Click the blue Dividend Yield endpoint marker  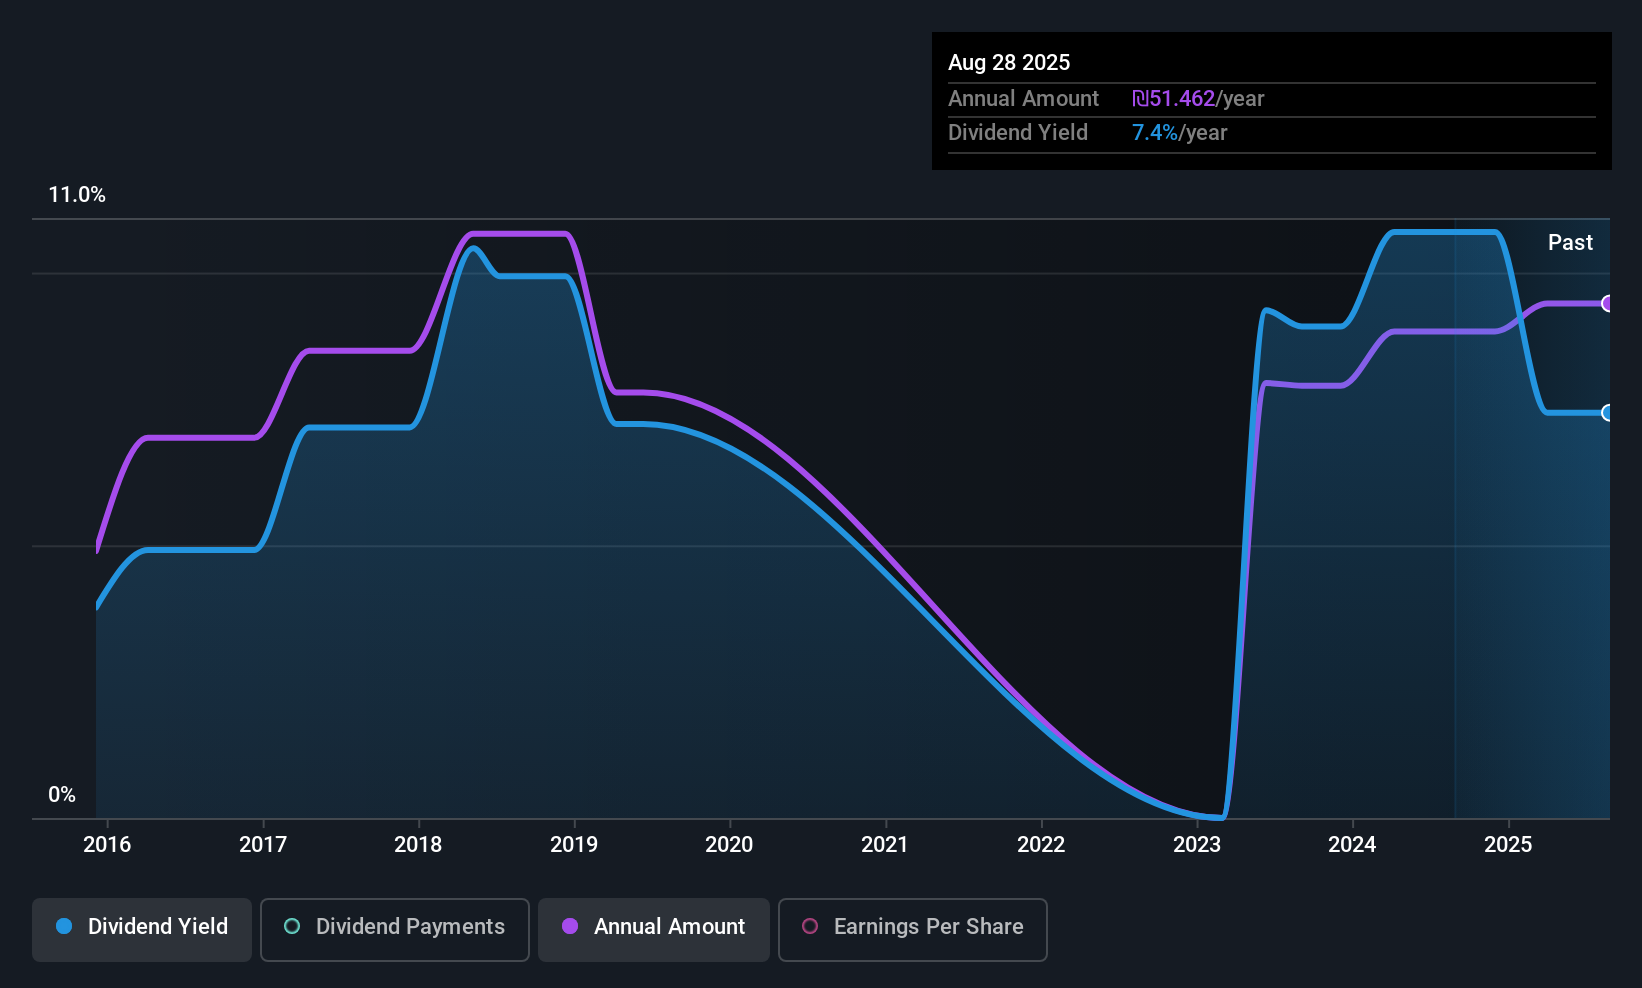(1607, 413)
